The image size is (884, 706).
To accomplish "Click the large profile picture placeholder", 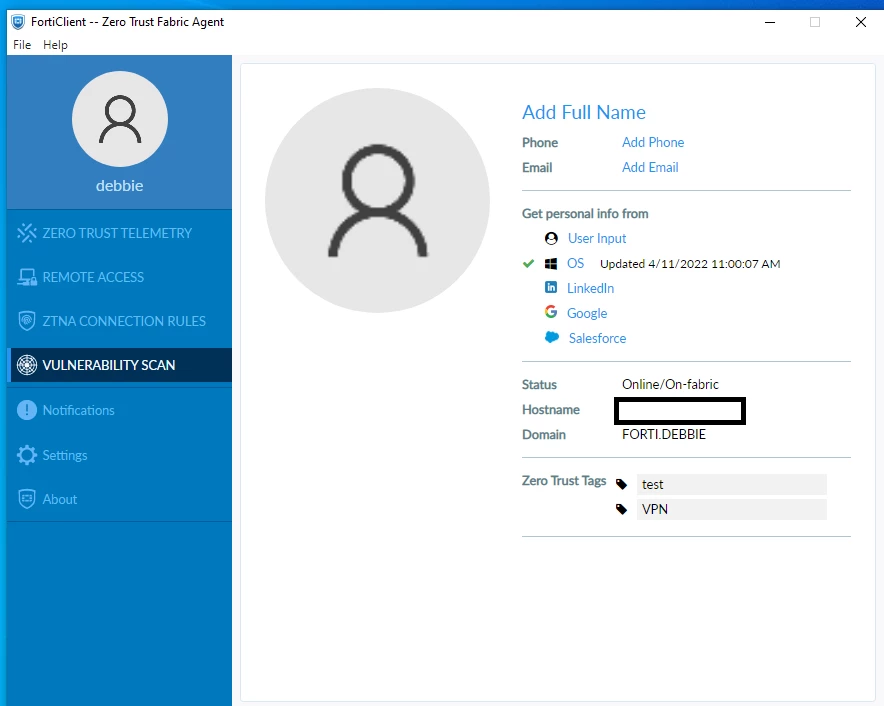I will (x=377, y=200).
